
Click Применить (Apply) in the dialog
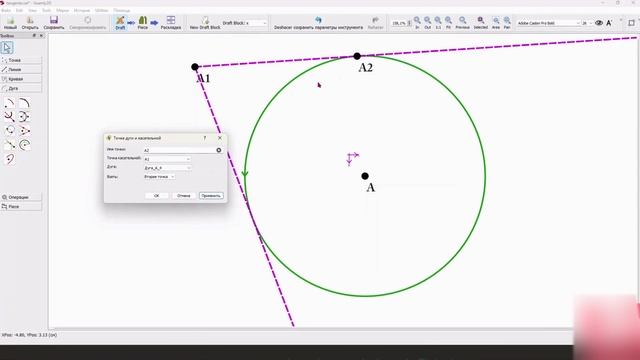[x=211, y=196]
